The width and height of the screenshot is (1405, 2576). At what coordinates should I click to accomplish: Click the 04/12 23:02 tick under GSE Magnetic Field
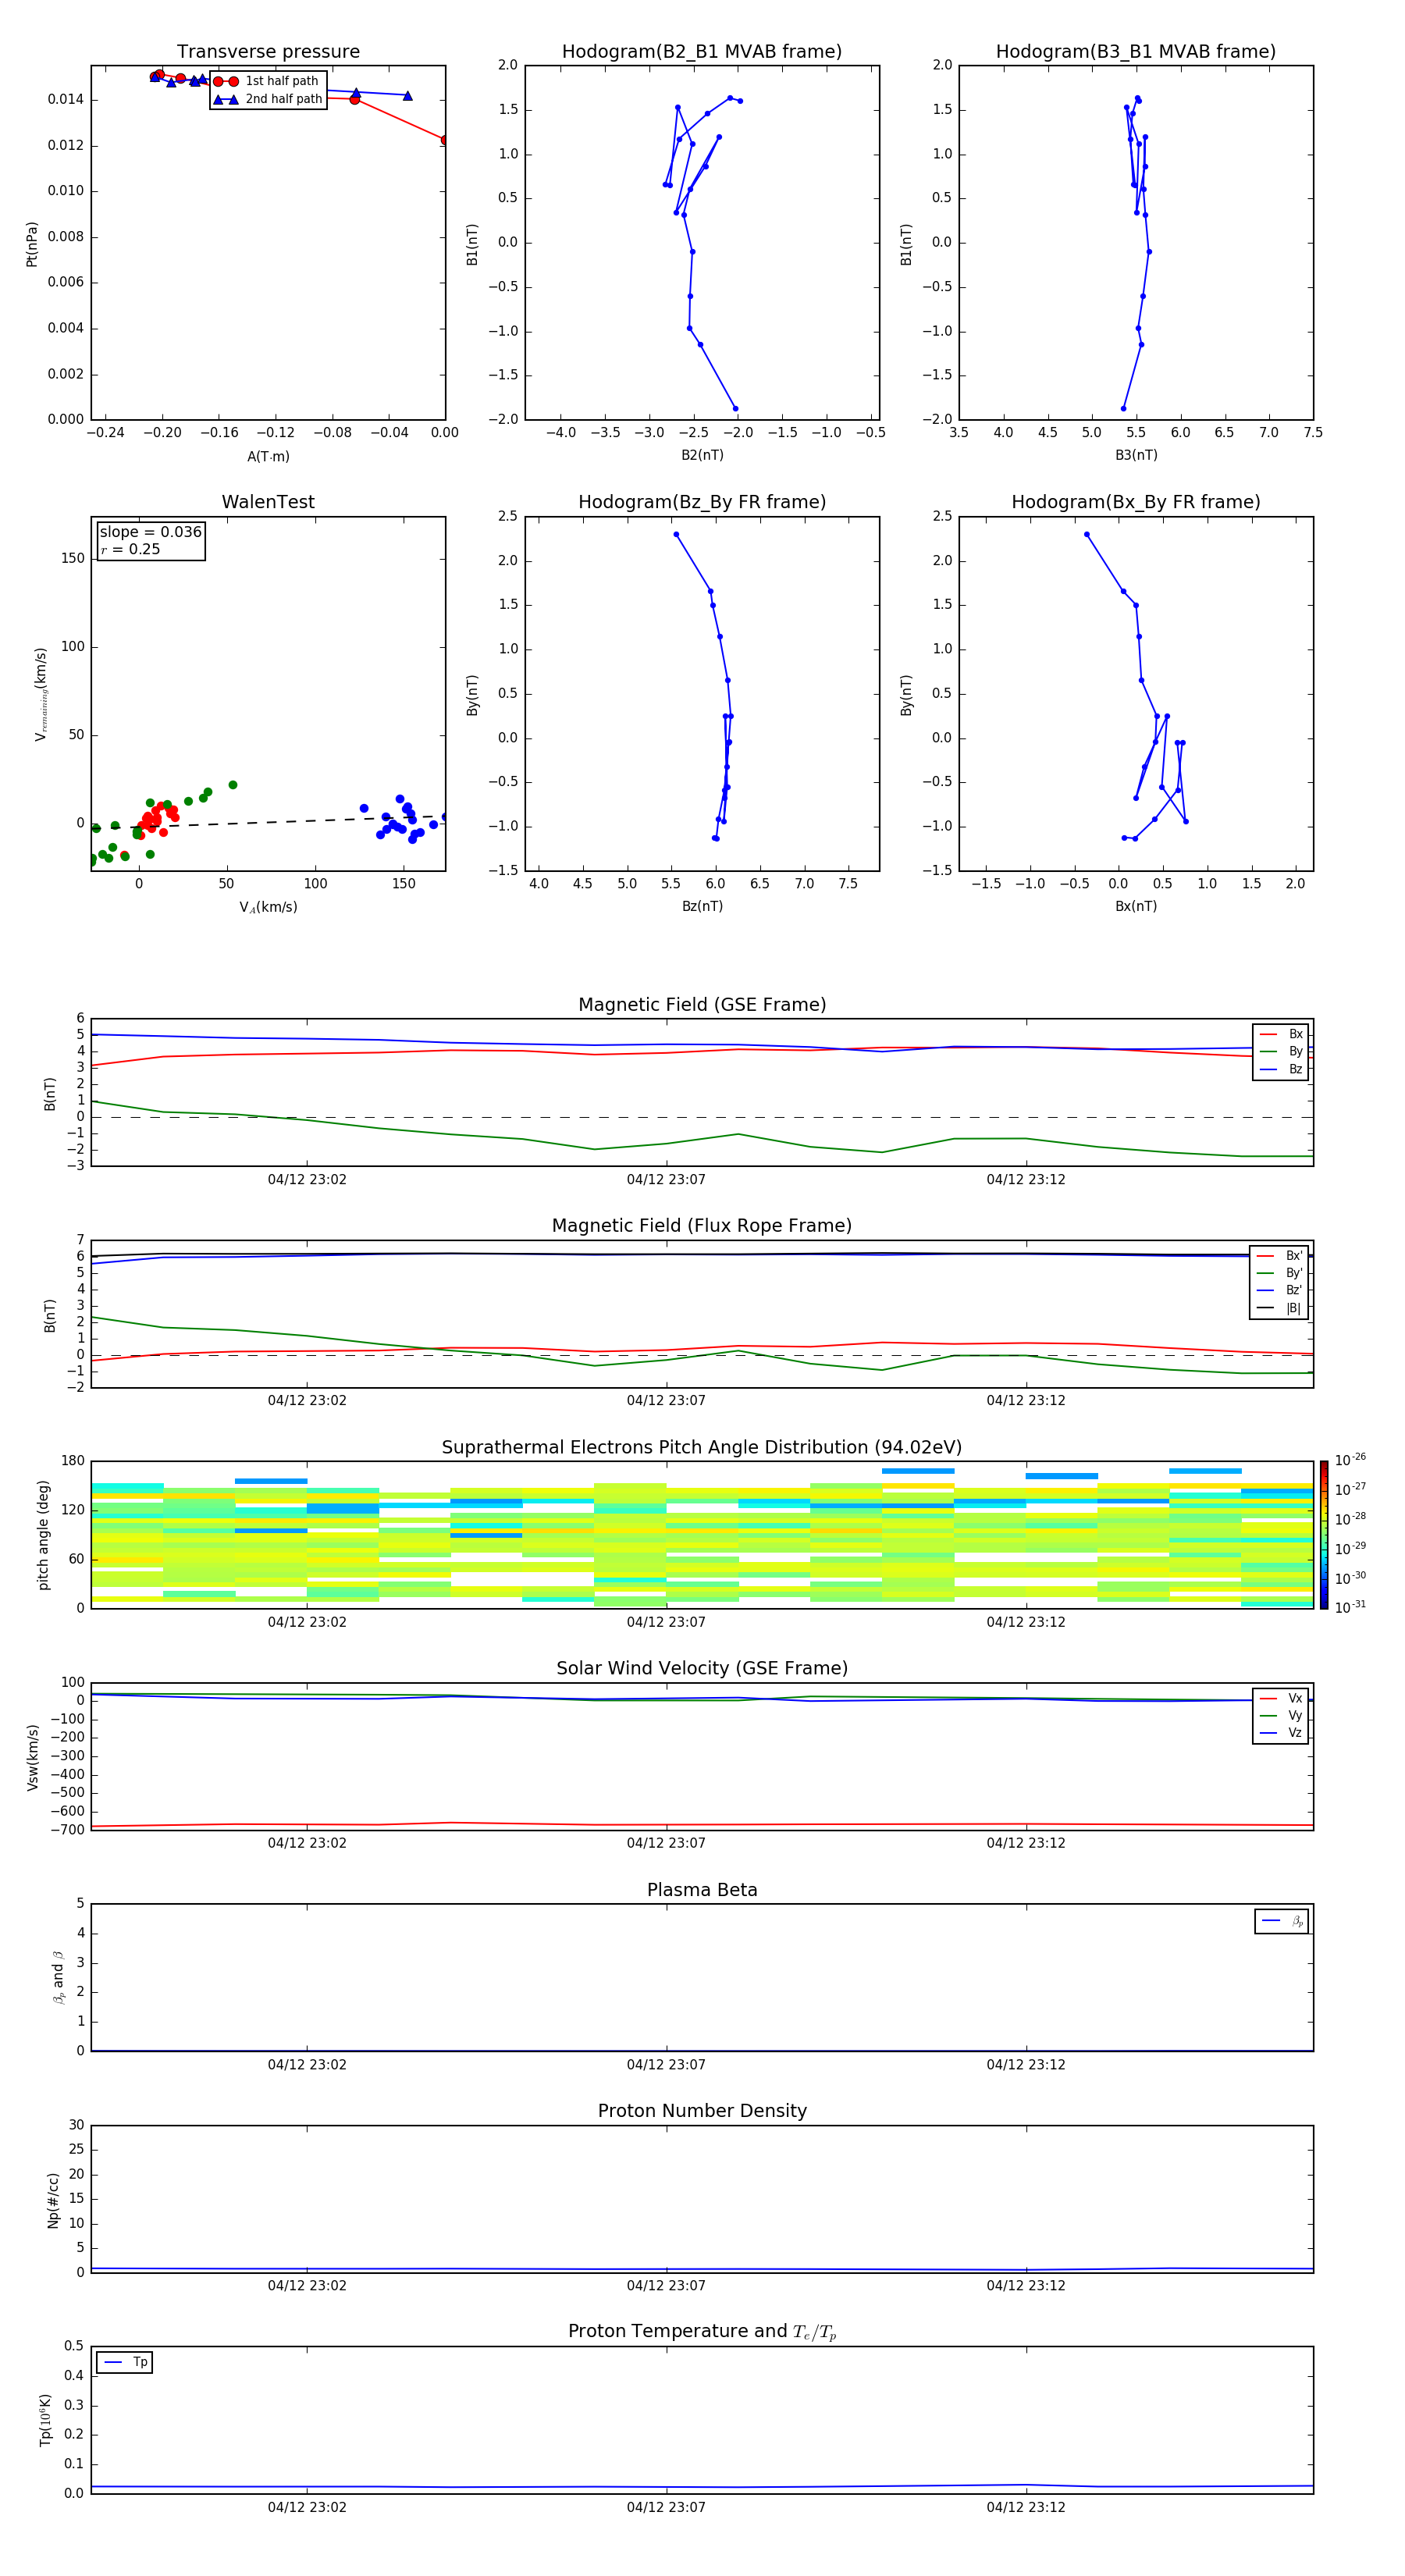point(307,1179)
